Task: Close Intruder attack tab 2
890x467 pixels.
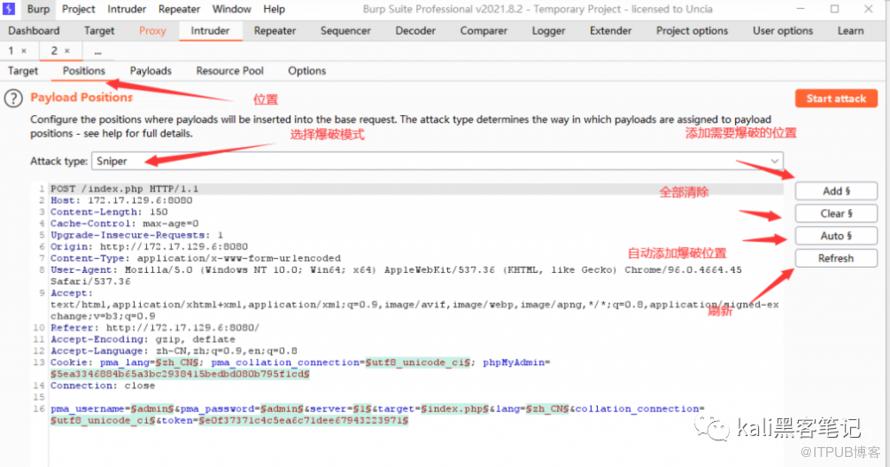Action: pyautogui.click(x=67, y=51)
